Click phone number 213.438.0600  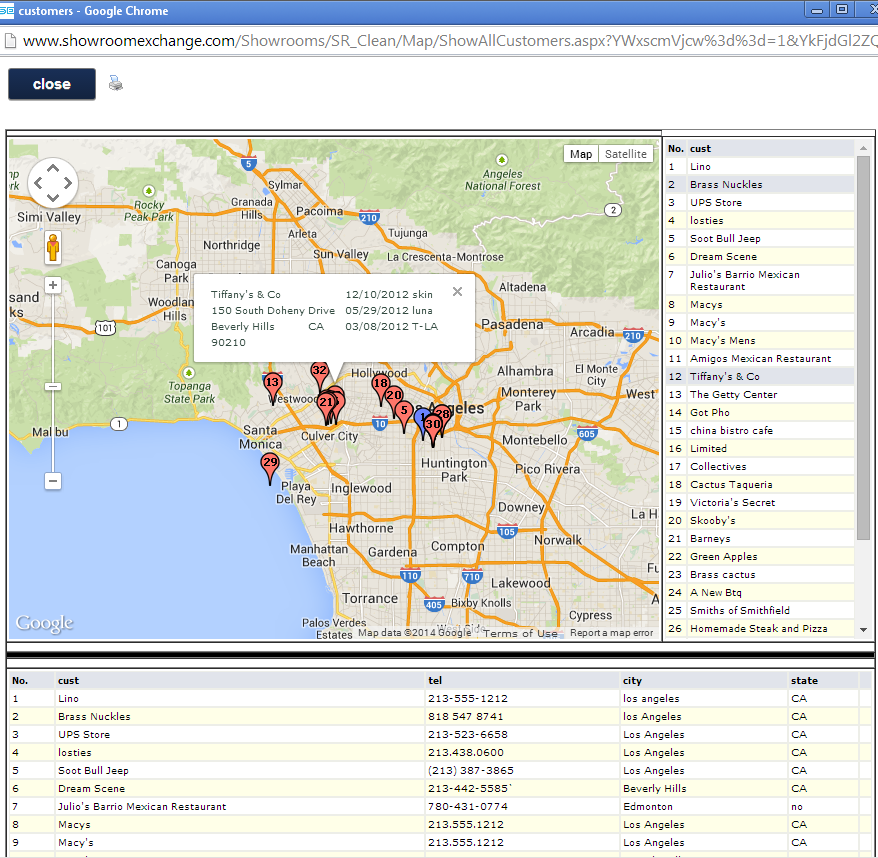tap(466, 753)
